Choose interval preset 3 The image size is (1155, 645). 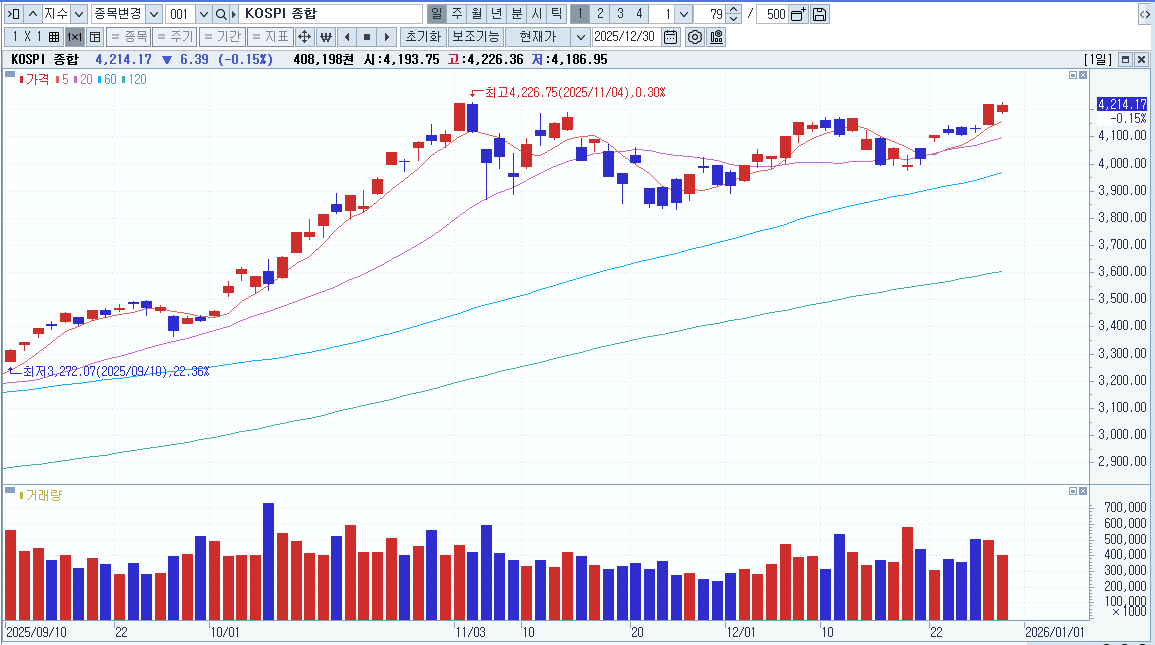click(x=620, y=14)
